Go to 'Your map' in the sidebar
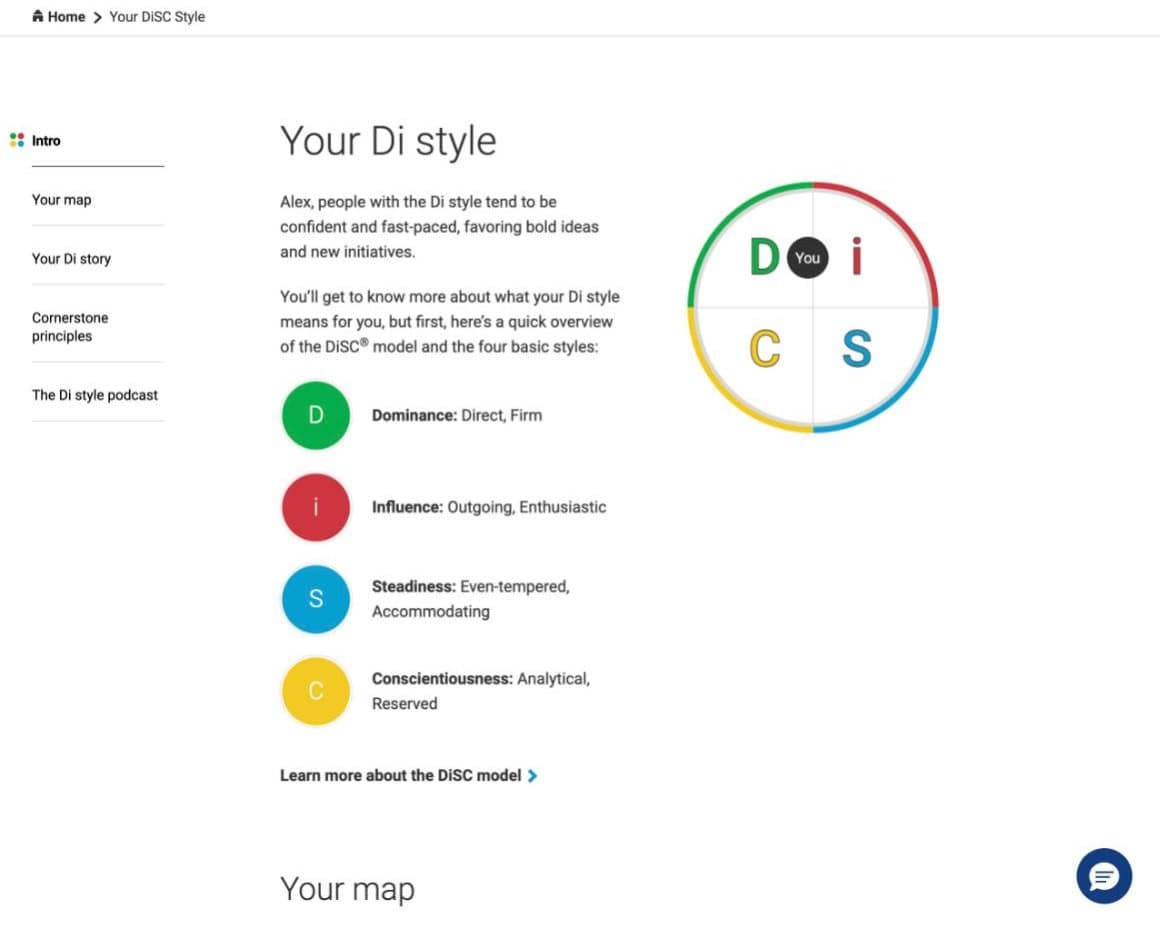Image resolution: width=1160 pixels, height=929 pixels. coord(61,200)
